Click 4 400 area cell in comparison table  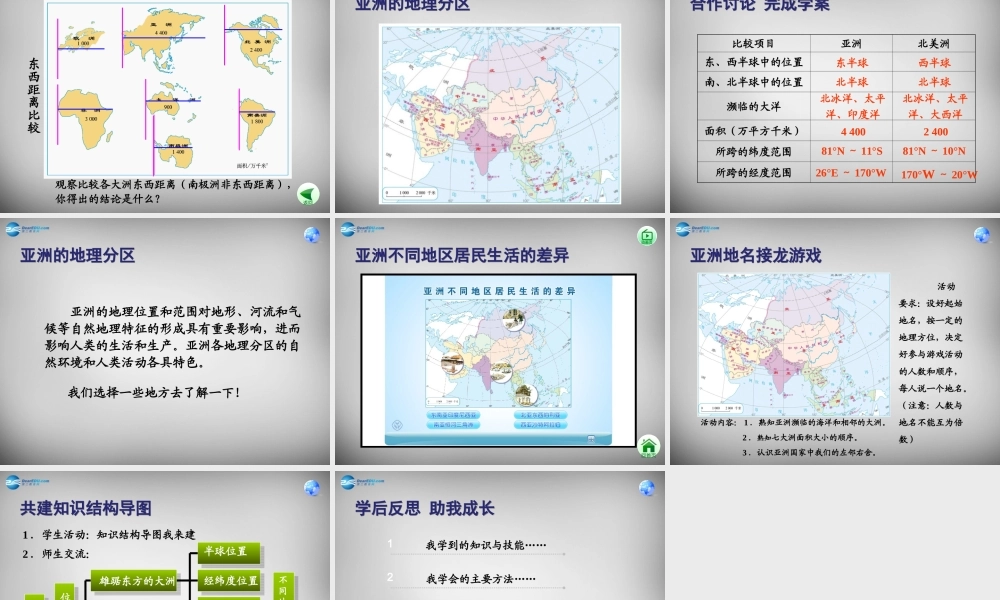(x=853, y=132)
